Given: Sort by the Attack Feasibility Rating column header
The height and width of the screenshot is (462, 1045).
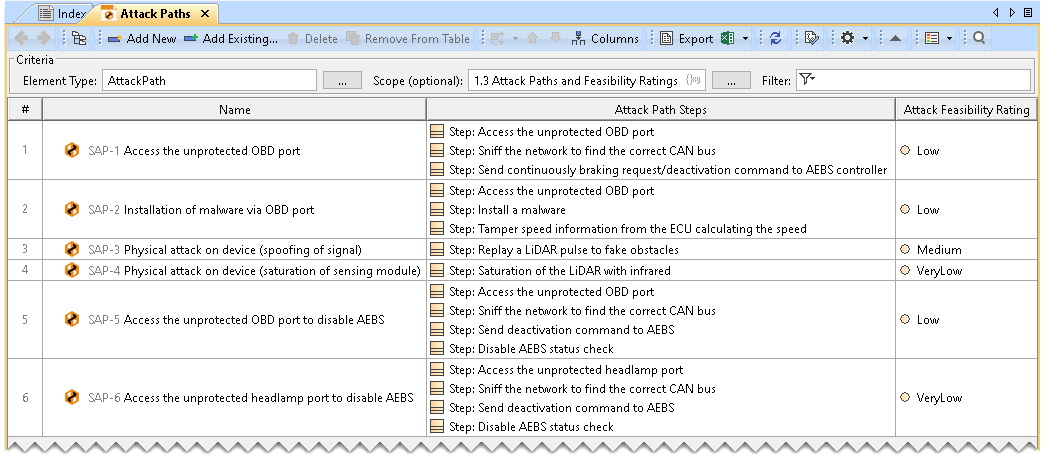Looking at the screenshot, I should [966, 110].
